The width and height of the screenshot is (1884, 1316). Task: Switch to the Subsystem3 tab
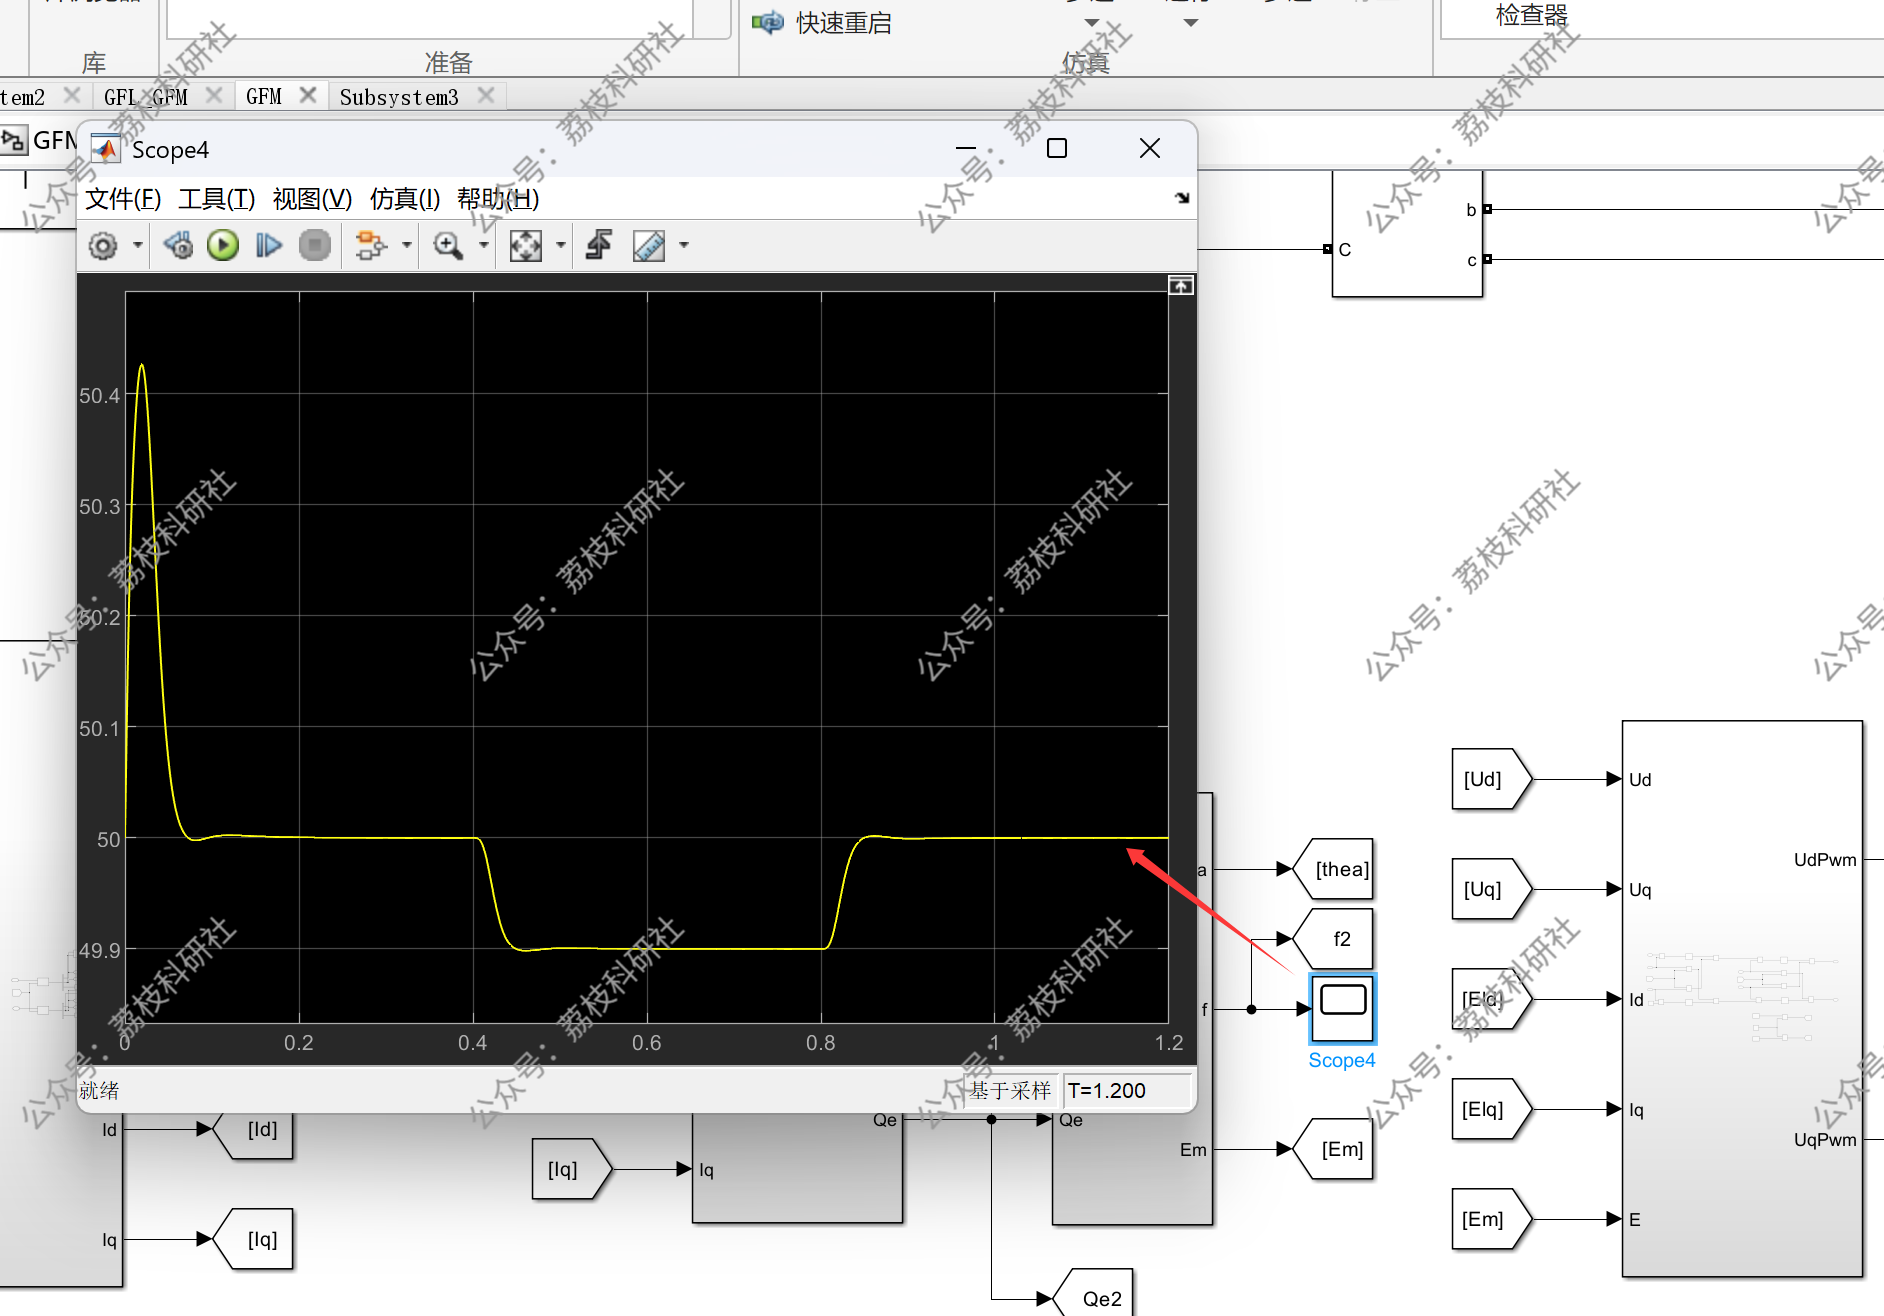tap(399, 97)
